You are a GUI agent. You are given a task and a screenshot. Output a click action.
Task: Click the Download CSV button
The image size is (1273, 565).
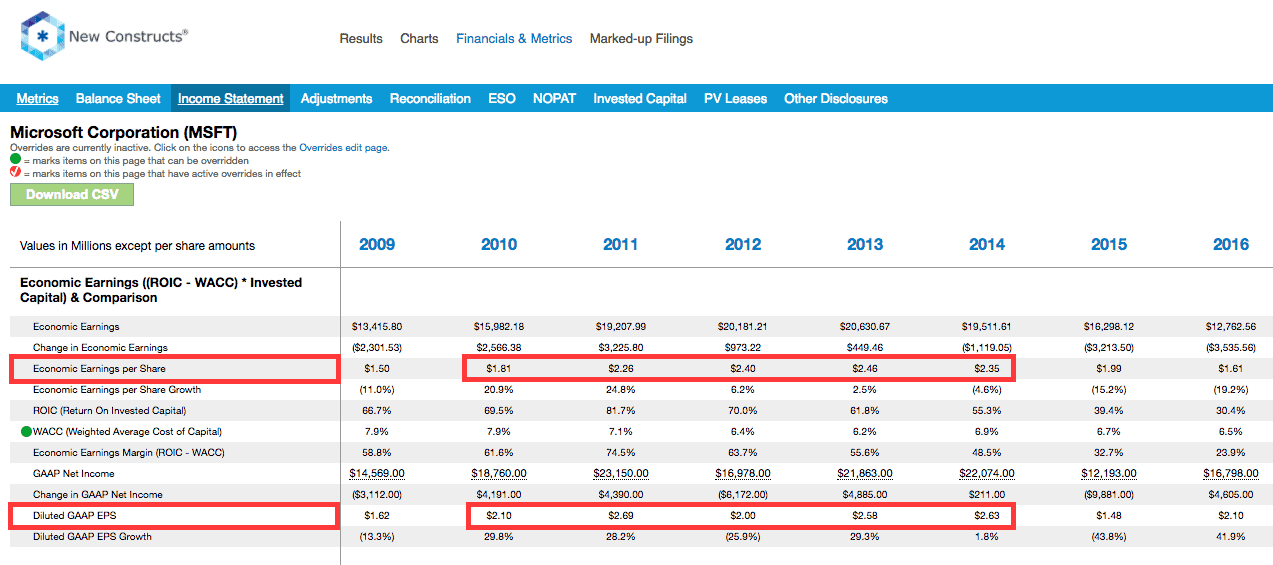pyautogui.click(x=72, y=194)
